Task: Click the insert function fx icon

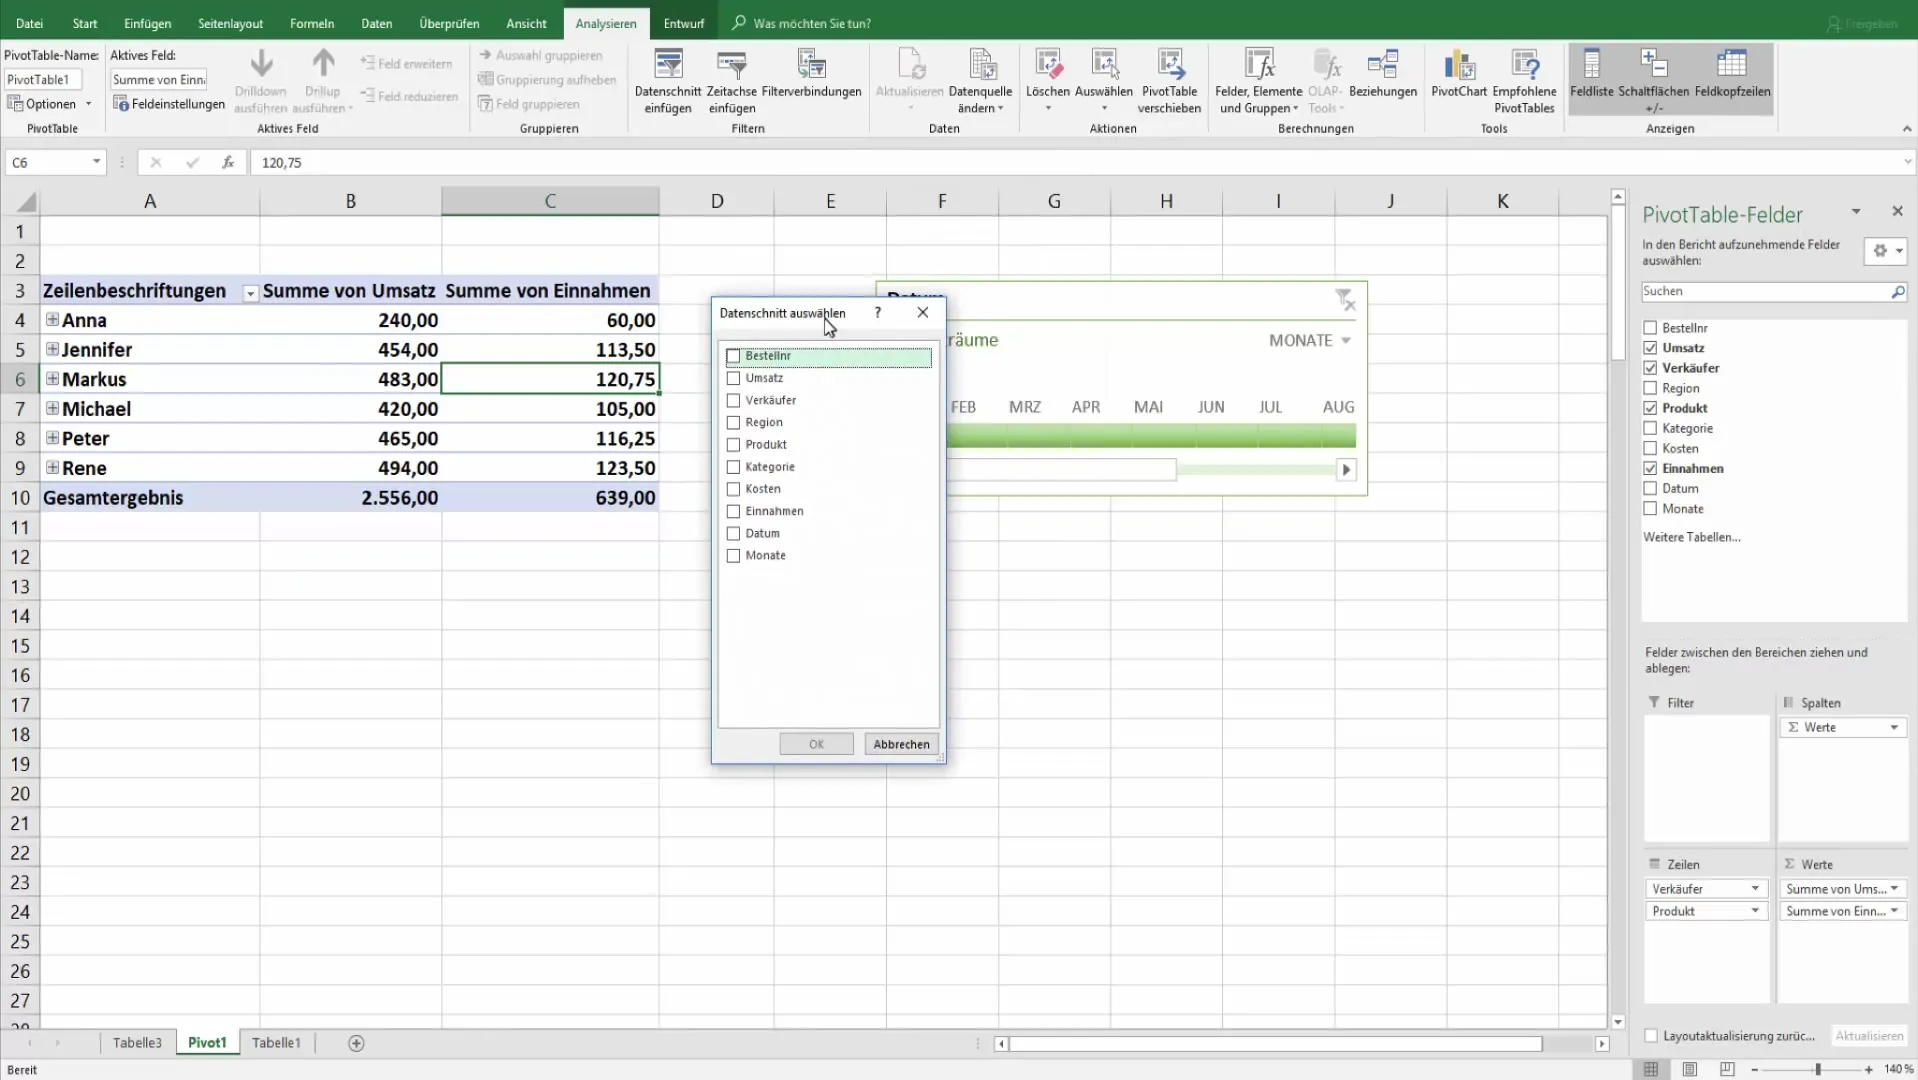Action: click(x=228, y=162)
